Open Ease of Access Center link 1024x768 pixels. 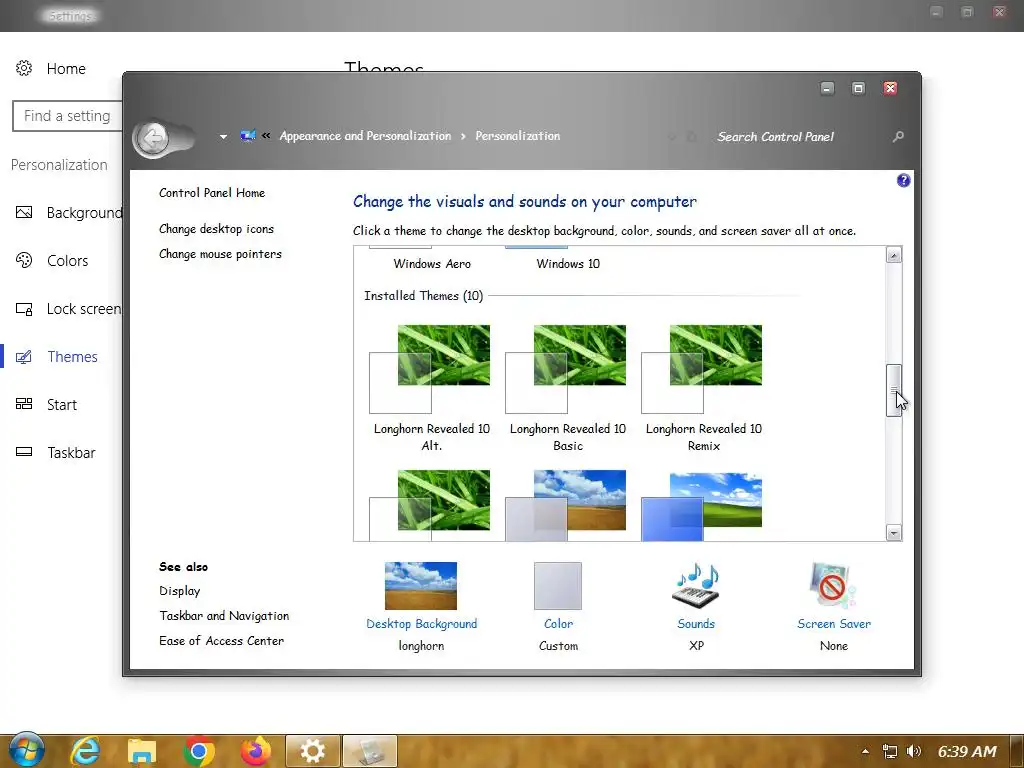tap(221, 641)
